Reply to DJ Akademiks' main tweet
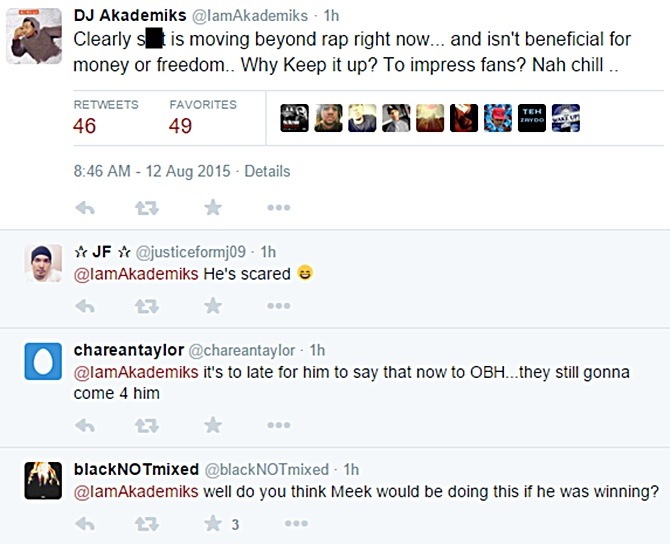Screen dimensions: 670x544 pos(85,208)
